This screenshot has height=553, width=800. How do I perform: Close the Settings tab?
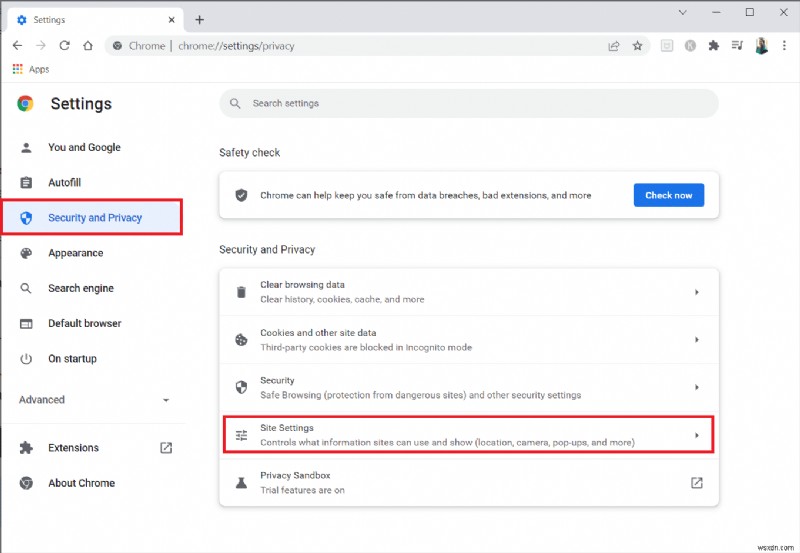[x=171, y=20]
